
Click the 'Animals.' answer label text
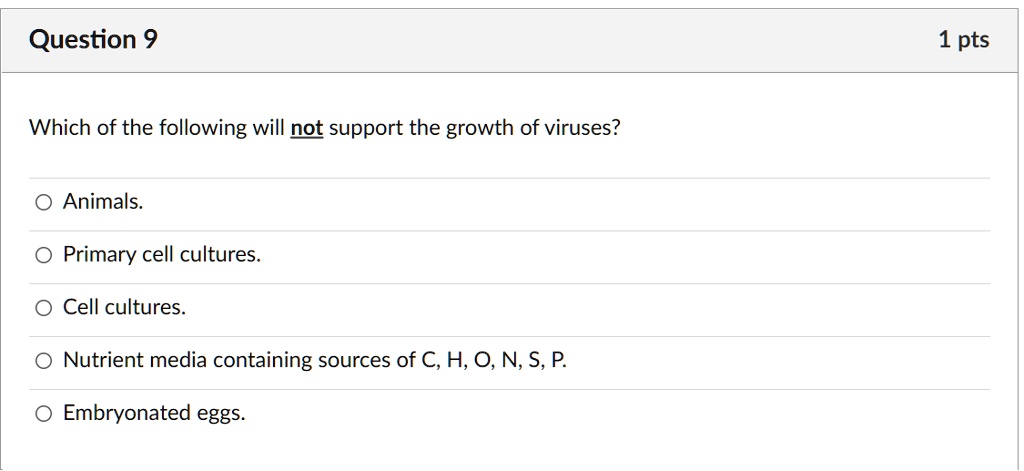103,202
